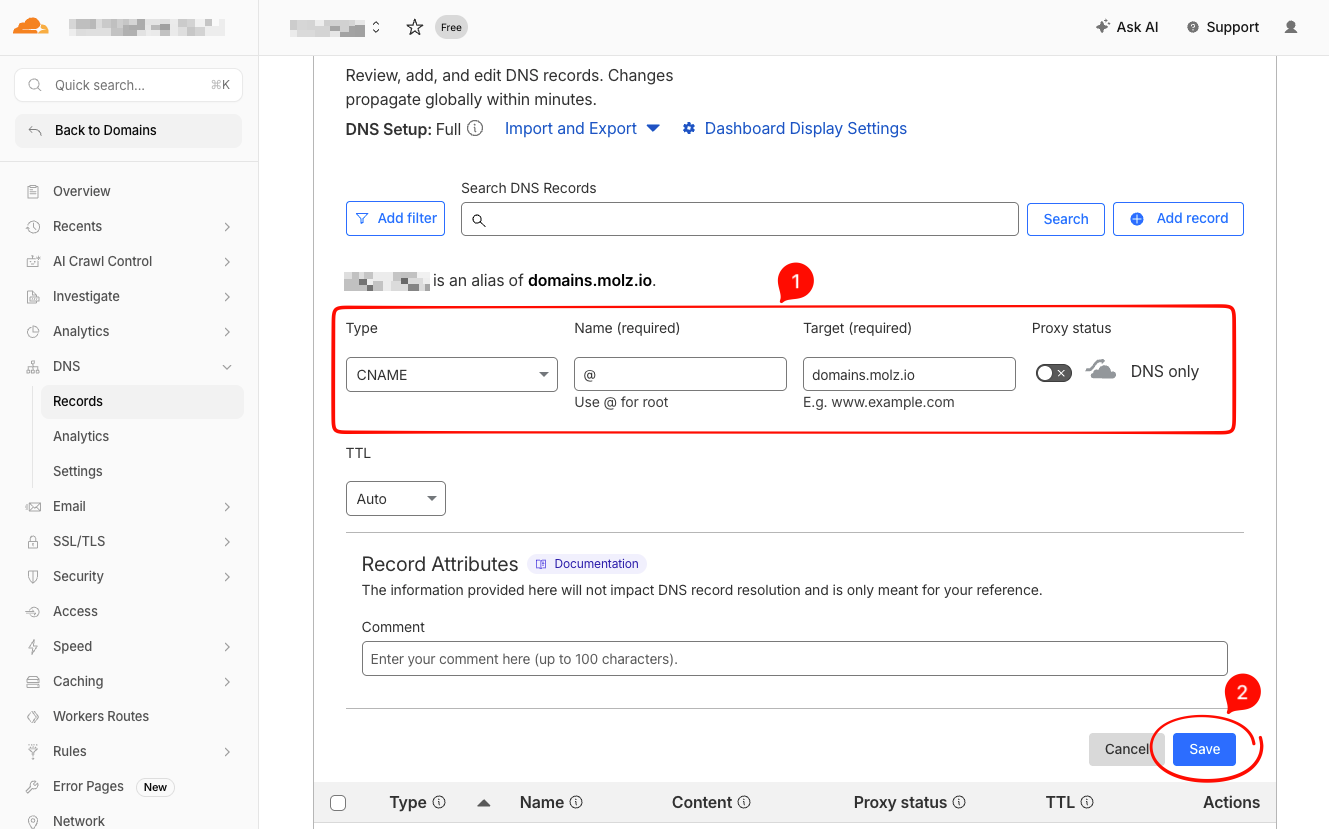The width and height of the screenshot is (1329, 829).
Task: Select DNS Records in sidebar
Action: tap(141, 401)
